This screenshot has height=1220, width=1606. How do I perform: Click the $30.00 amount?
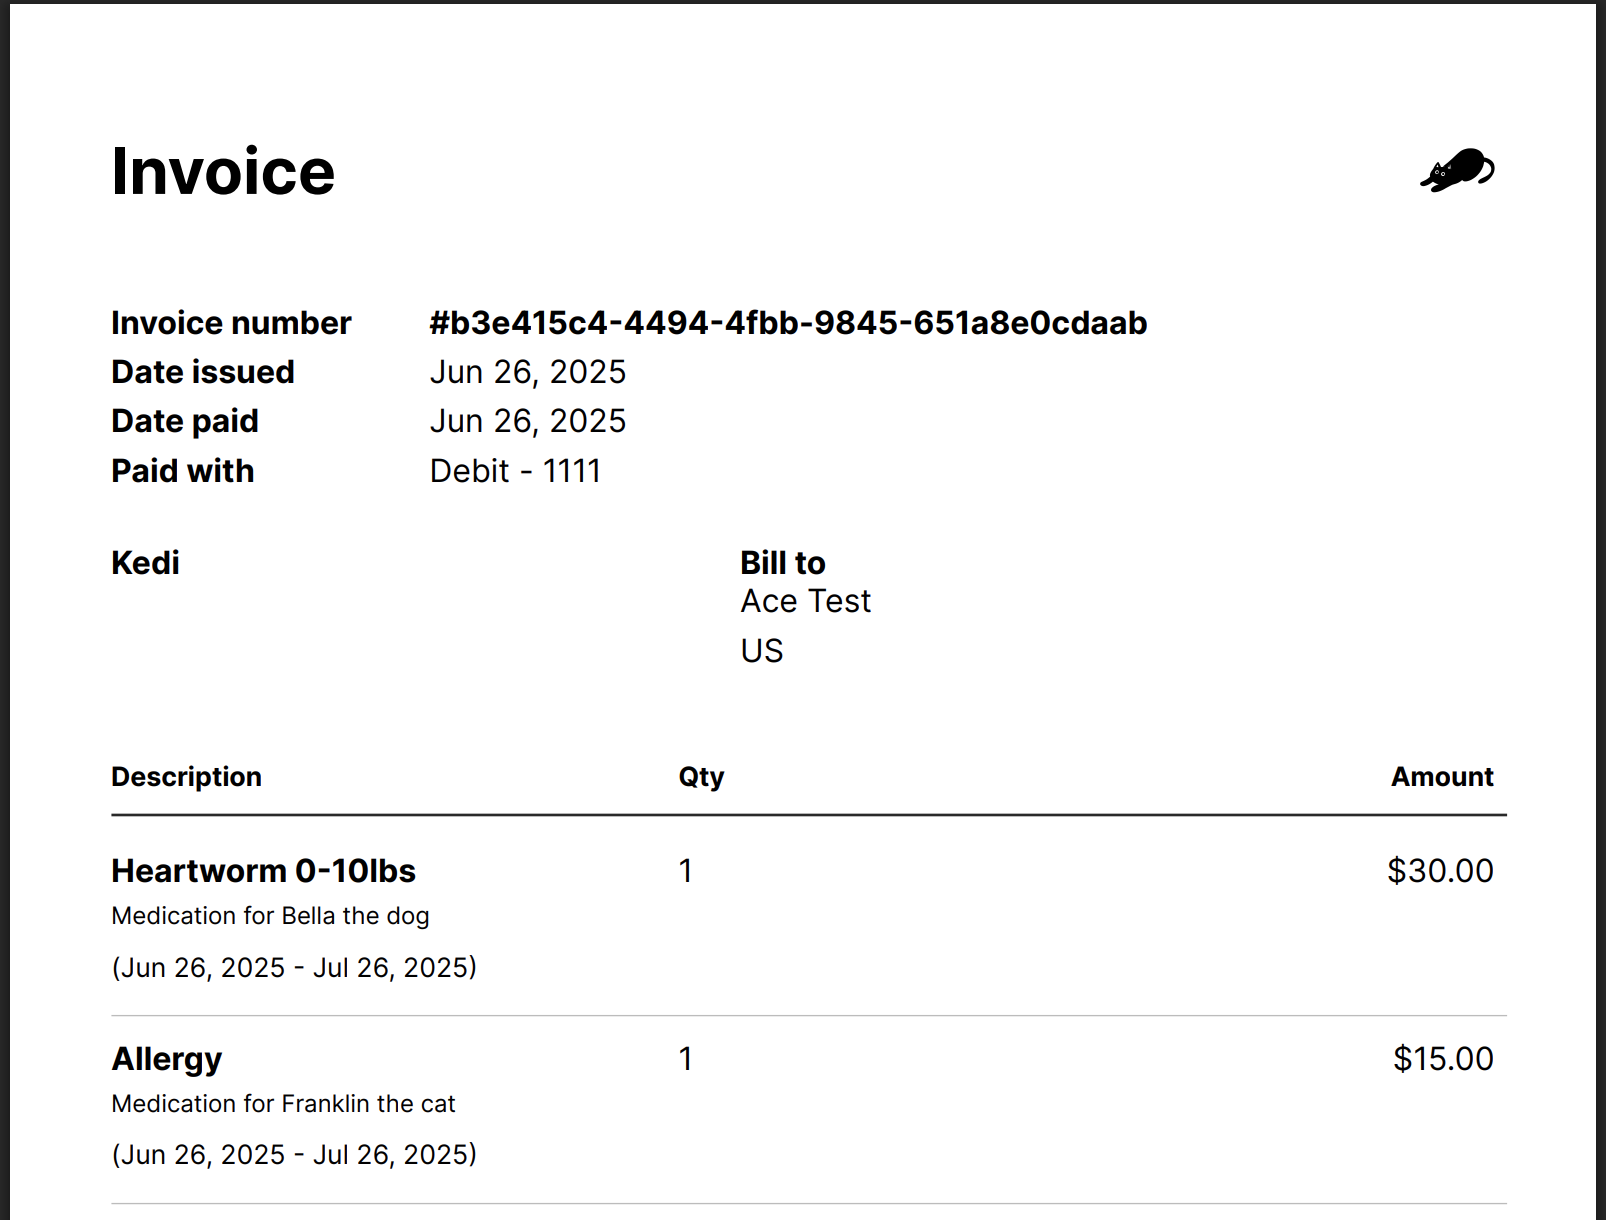[x=1440, y=871]
